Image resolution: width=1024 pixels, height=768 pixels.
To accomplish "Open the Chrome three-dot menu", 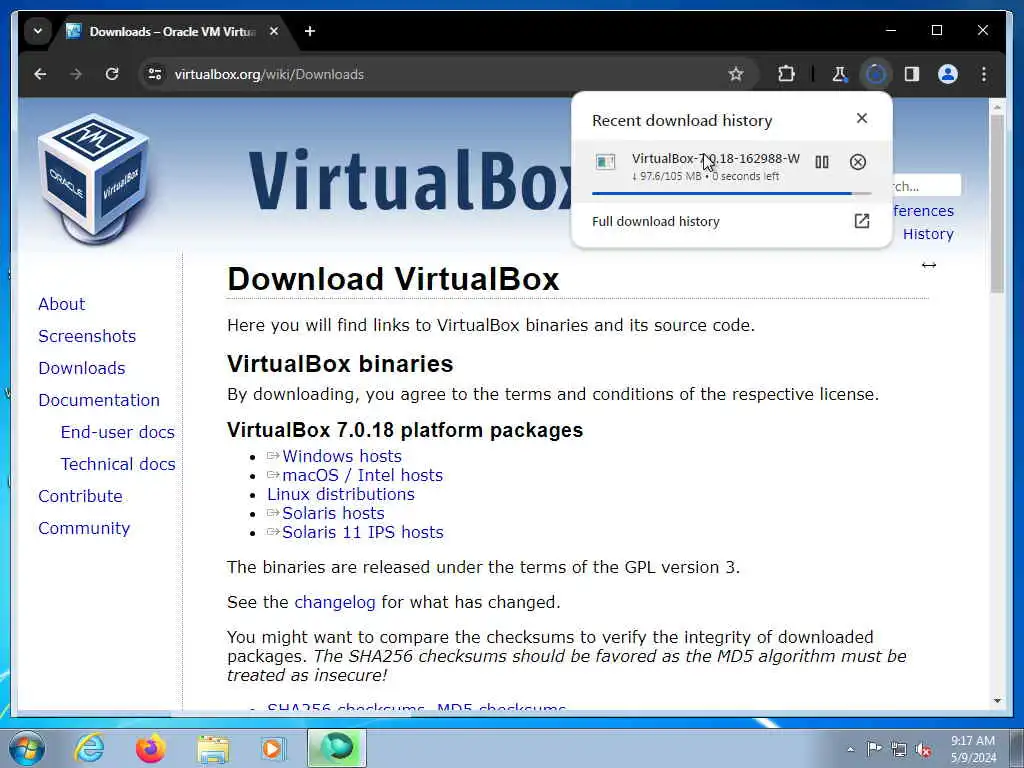I will point(984,74).
